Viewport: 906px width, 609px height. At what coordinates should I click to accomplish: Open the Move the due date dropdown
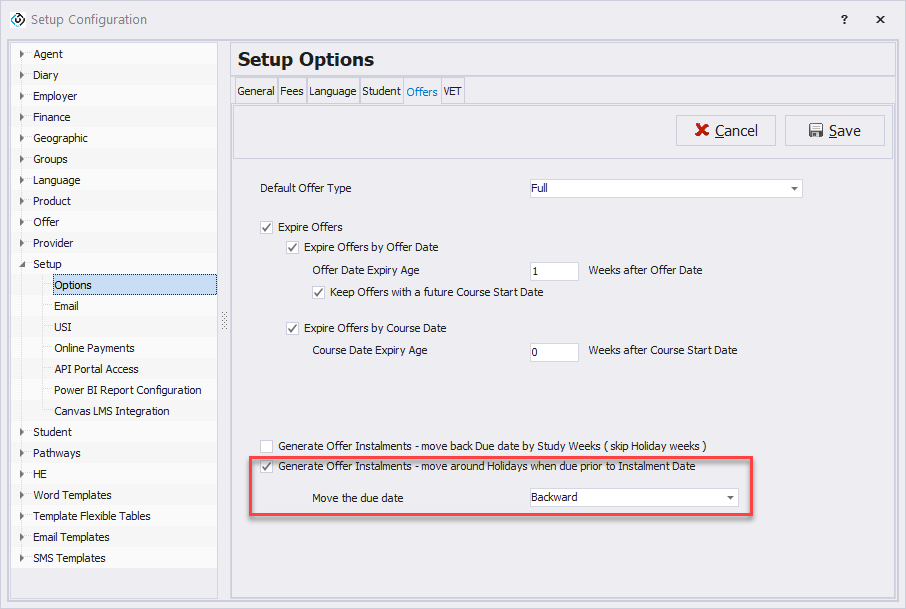click(x=730, y=497)
